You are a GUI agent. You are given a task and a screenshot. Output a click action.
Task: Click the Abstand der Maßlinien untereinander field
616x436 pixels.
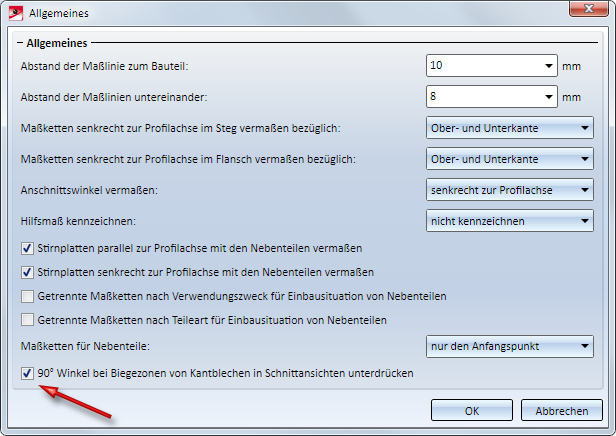click(x=491, y=97)
